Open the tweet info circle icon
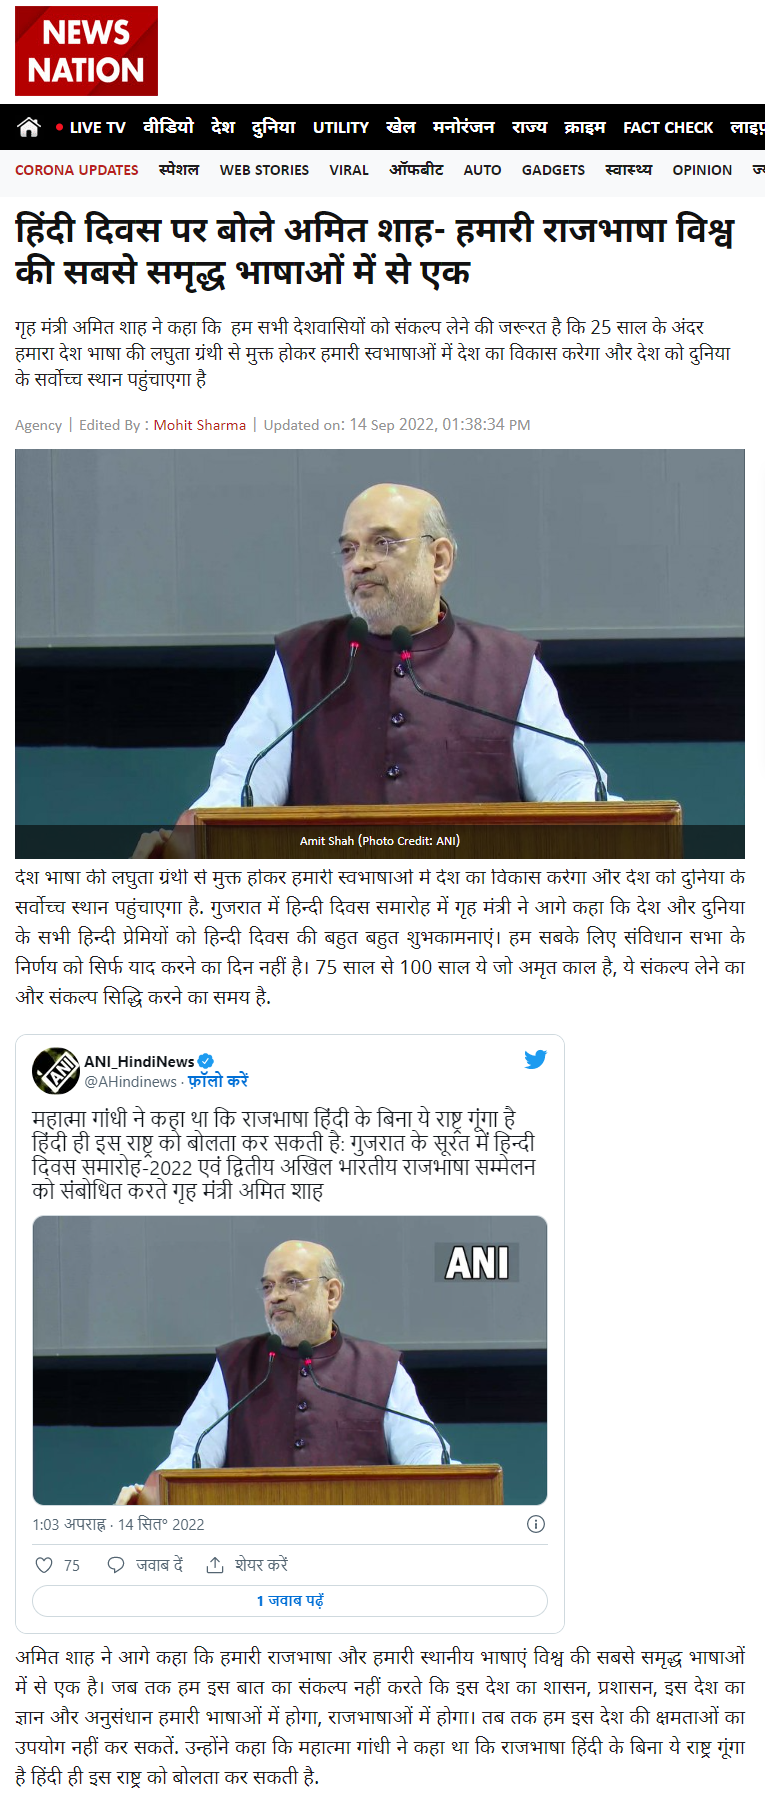Viewport: 765px width, 1810px height. [x=536, y=1524]
